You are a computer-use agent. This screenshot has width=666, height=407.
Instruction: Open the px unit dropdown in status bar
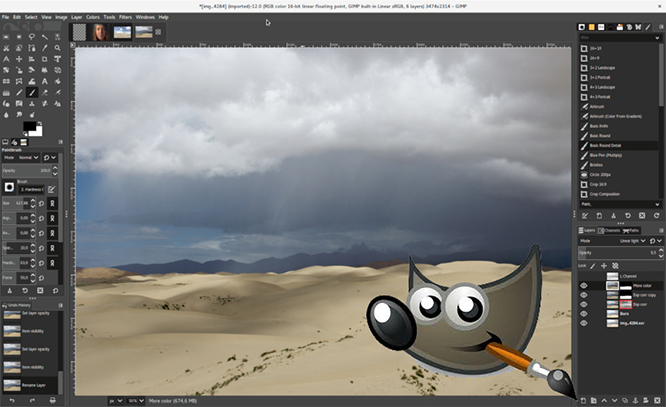[x=116, y=401]
